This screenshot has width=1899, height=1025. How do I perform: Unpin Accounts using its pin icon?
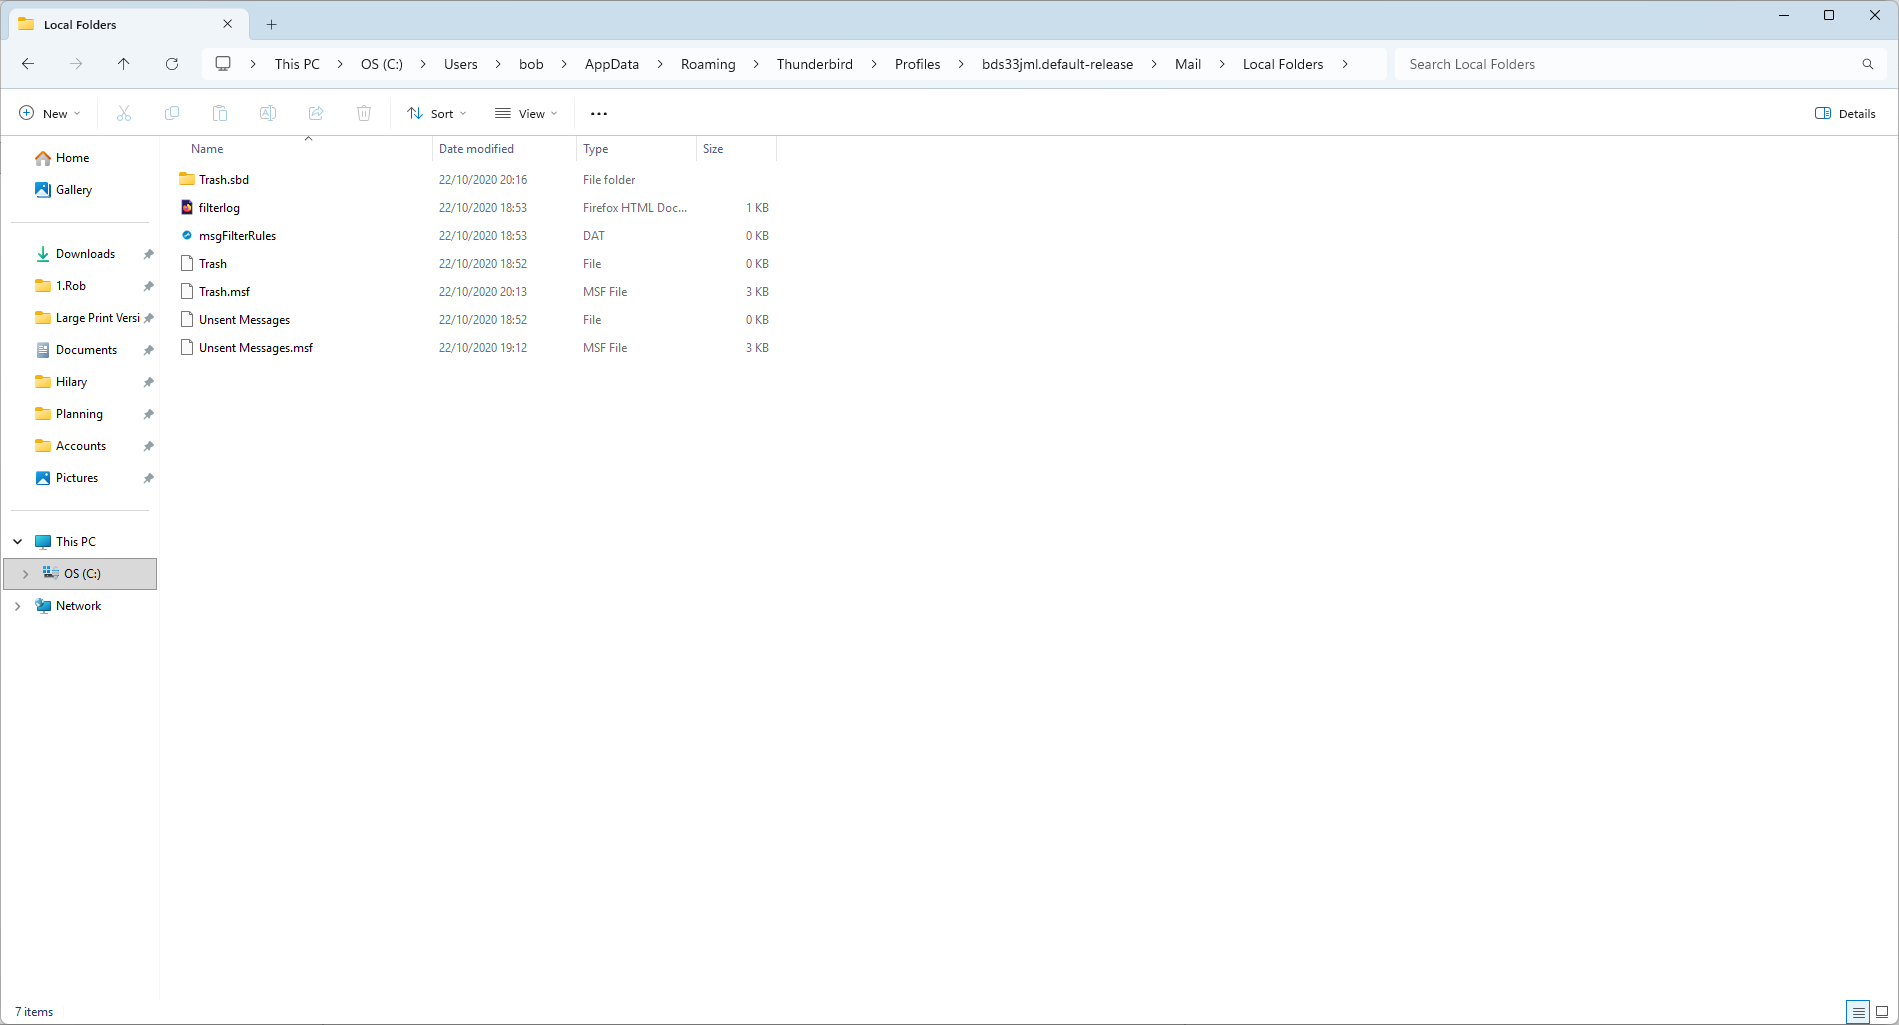[149, 446]
